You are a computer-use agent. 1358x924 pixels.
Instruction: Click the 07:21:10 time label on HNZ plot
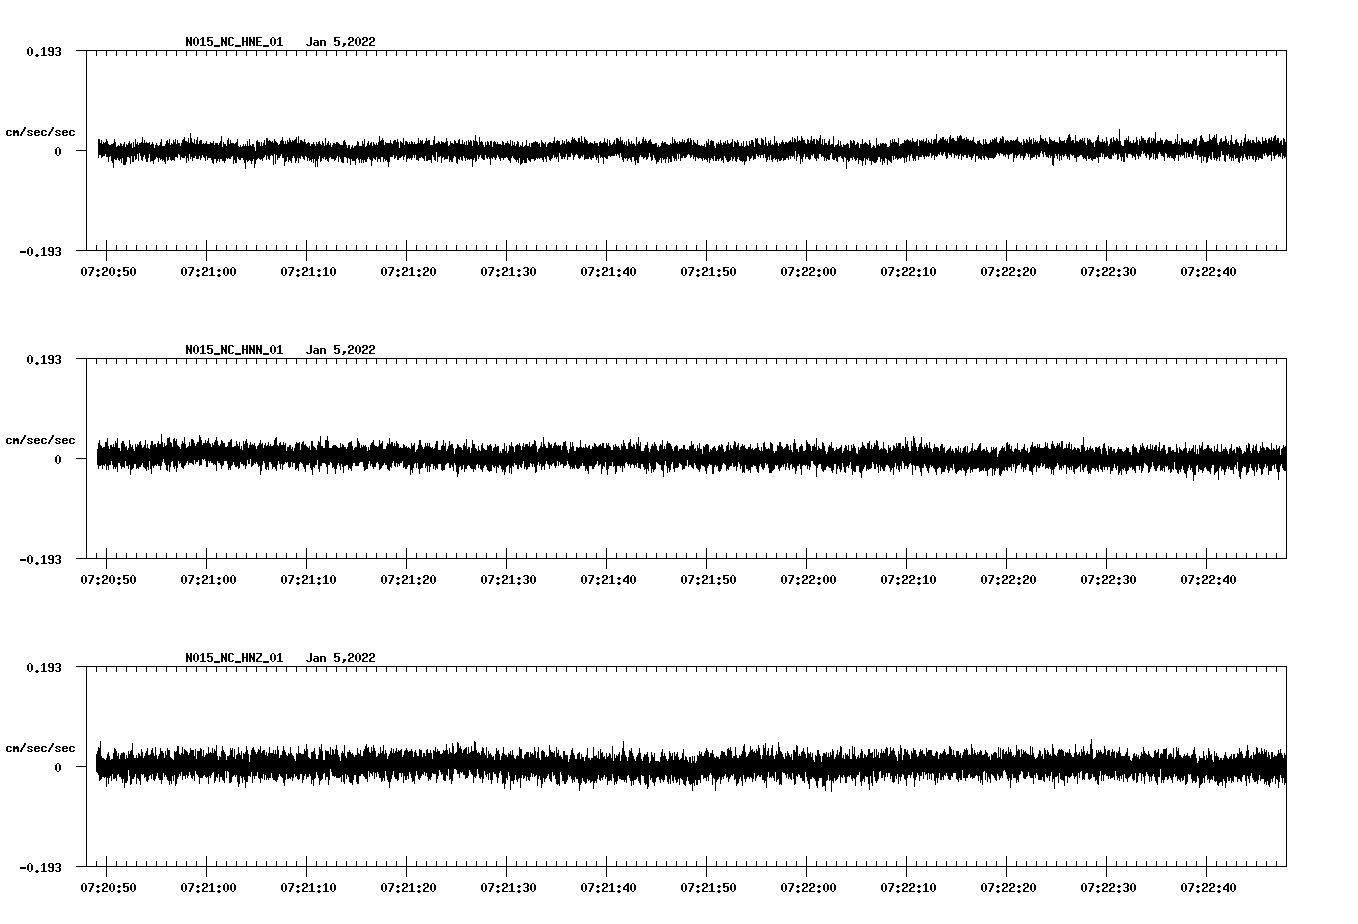pyautogui.click(x=308, y=888)
